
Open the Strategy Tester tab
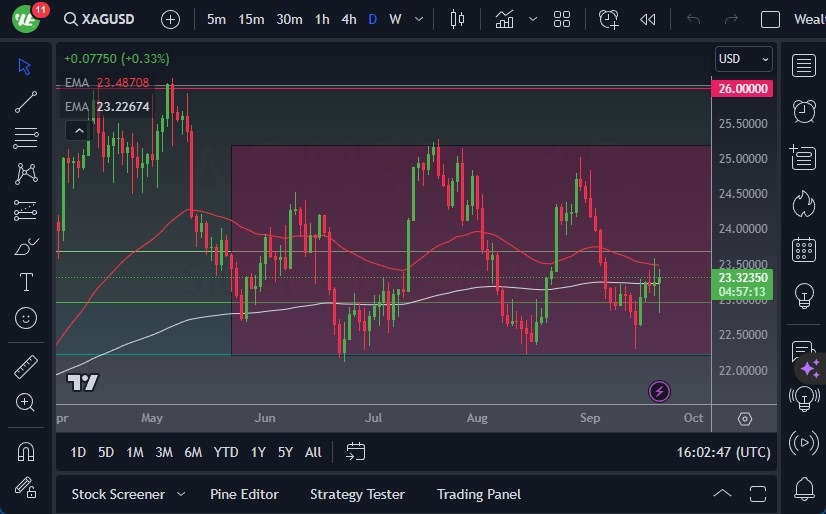click(x=357, y=494)
